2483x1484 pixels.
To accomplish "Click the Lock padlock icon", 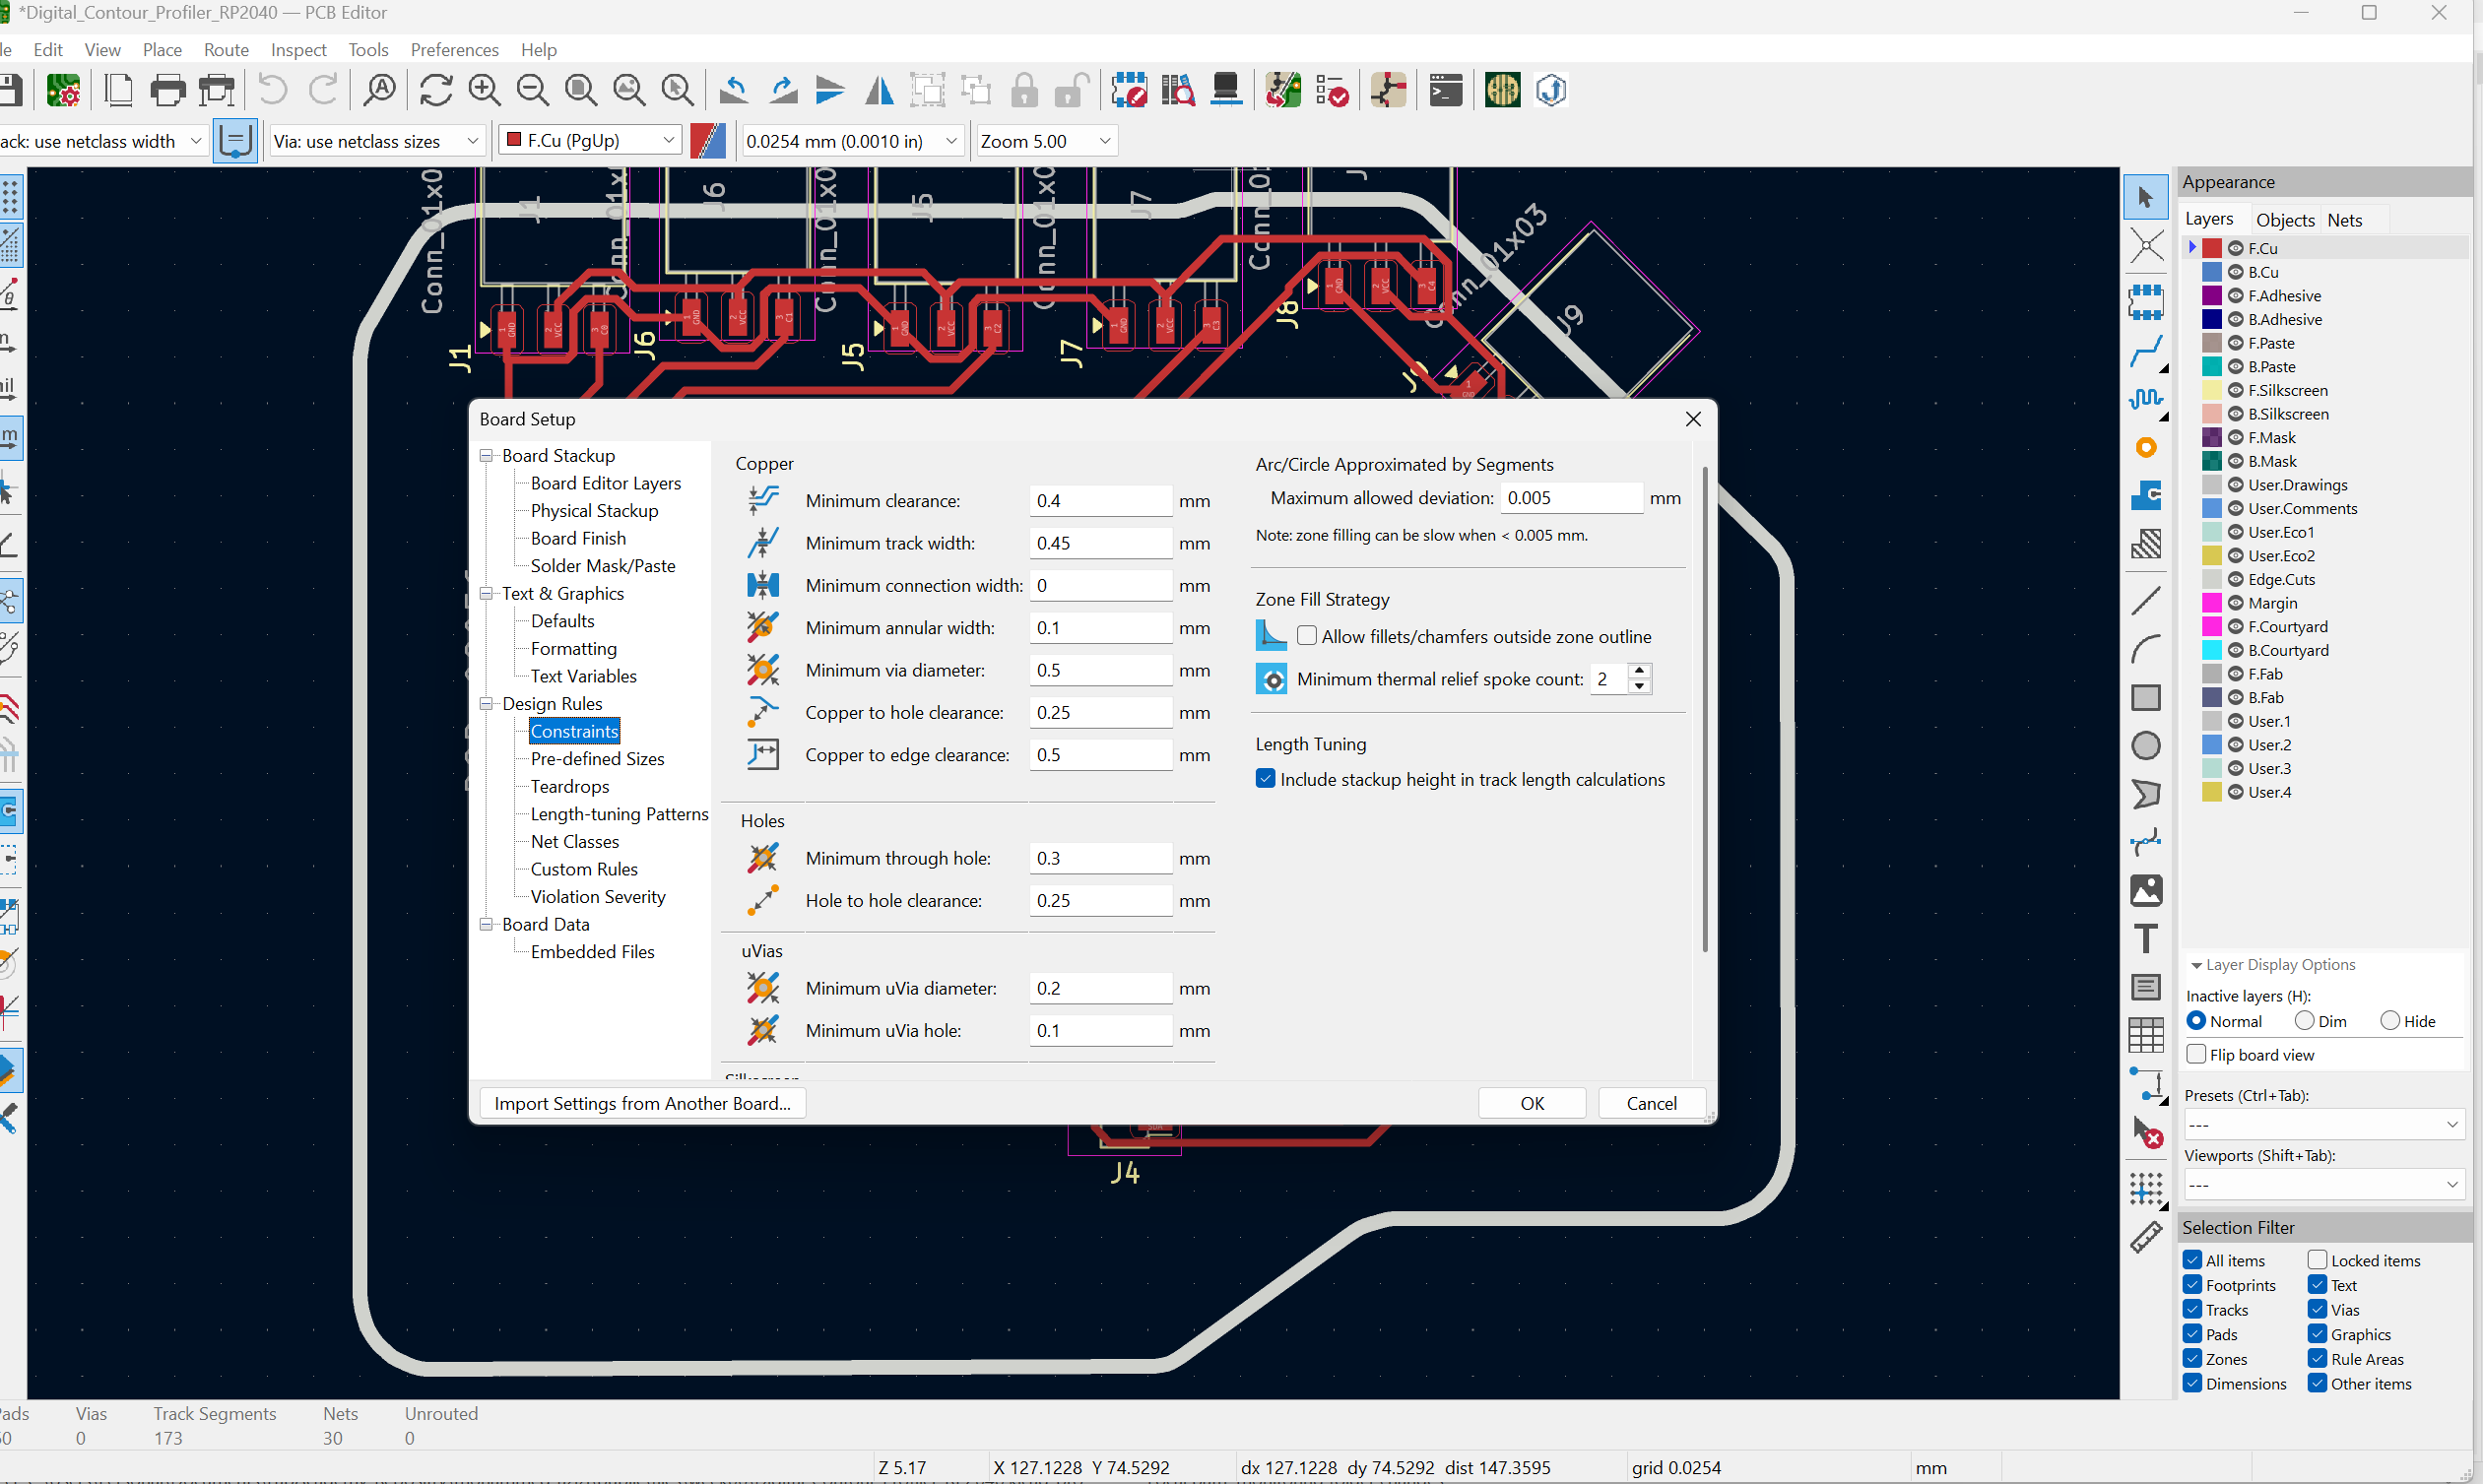I will click(x=1024, y=91).
